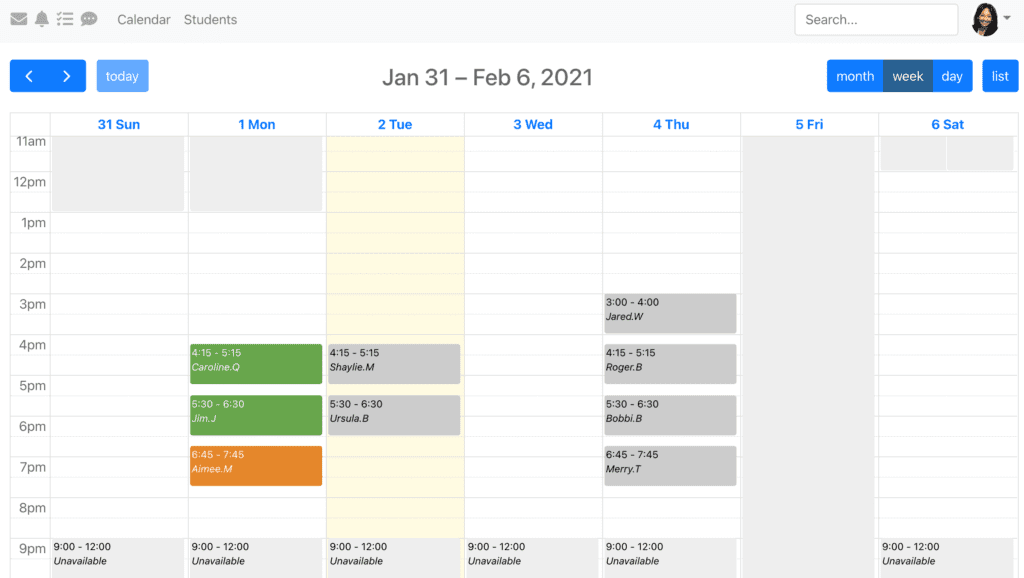Open the green Caroline.Q lesson event
This screenshot has height=578, width=1024.
pos(256,364)
